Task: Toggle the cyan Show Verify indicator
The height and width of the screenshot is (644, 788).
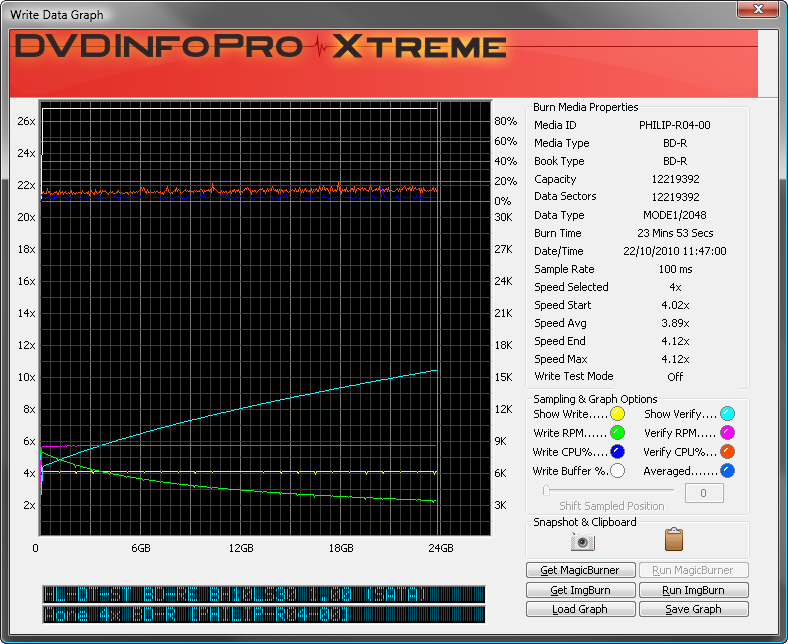Action: (727, 414)
